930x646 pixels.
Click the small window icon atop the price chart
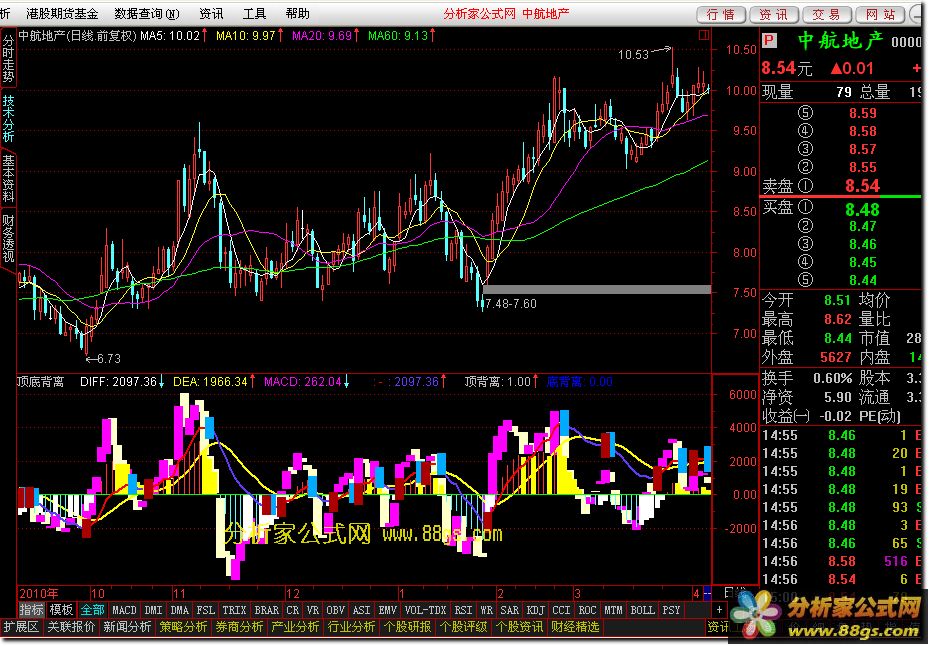(703, 36)
